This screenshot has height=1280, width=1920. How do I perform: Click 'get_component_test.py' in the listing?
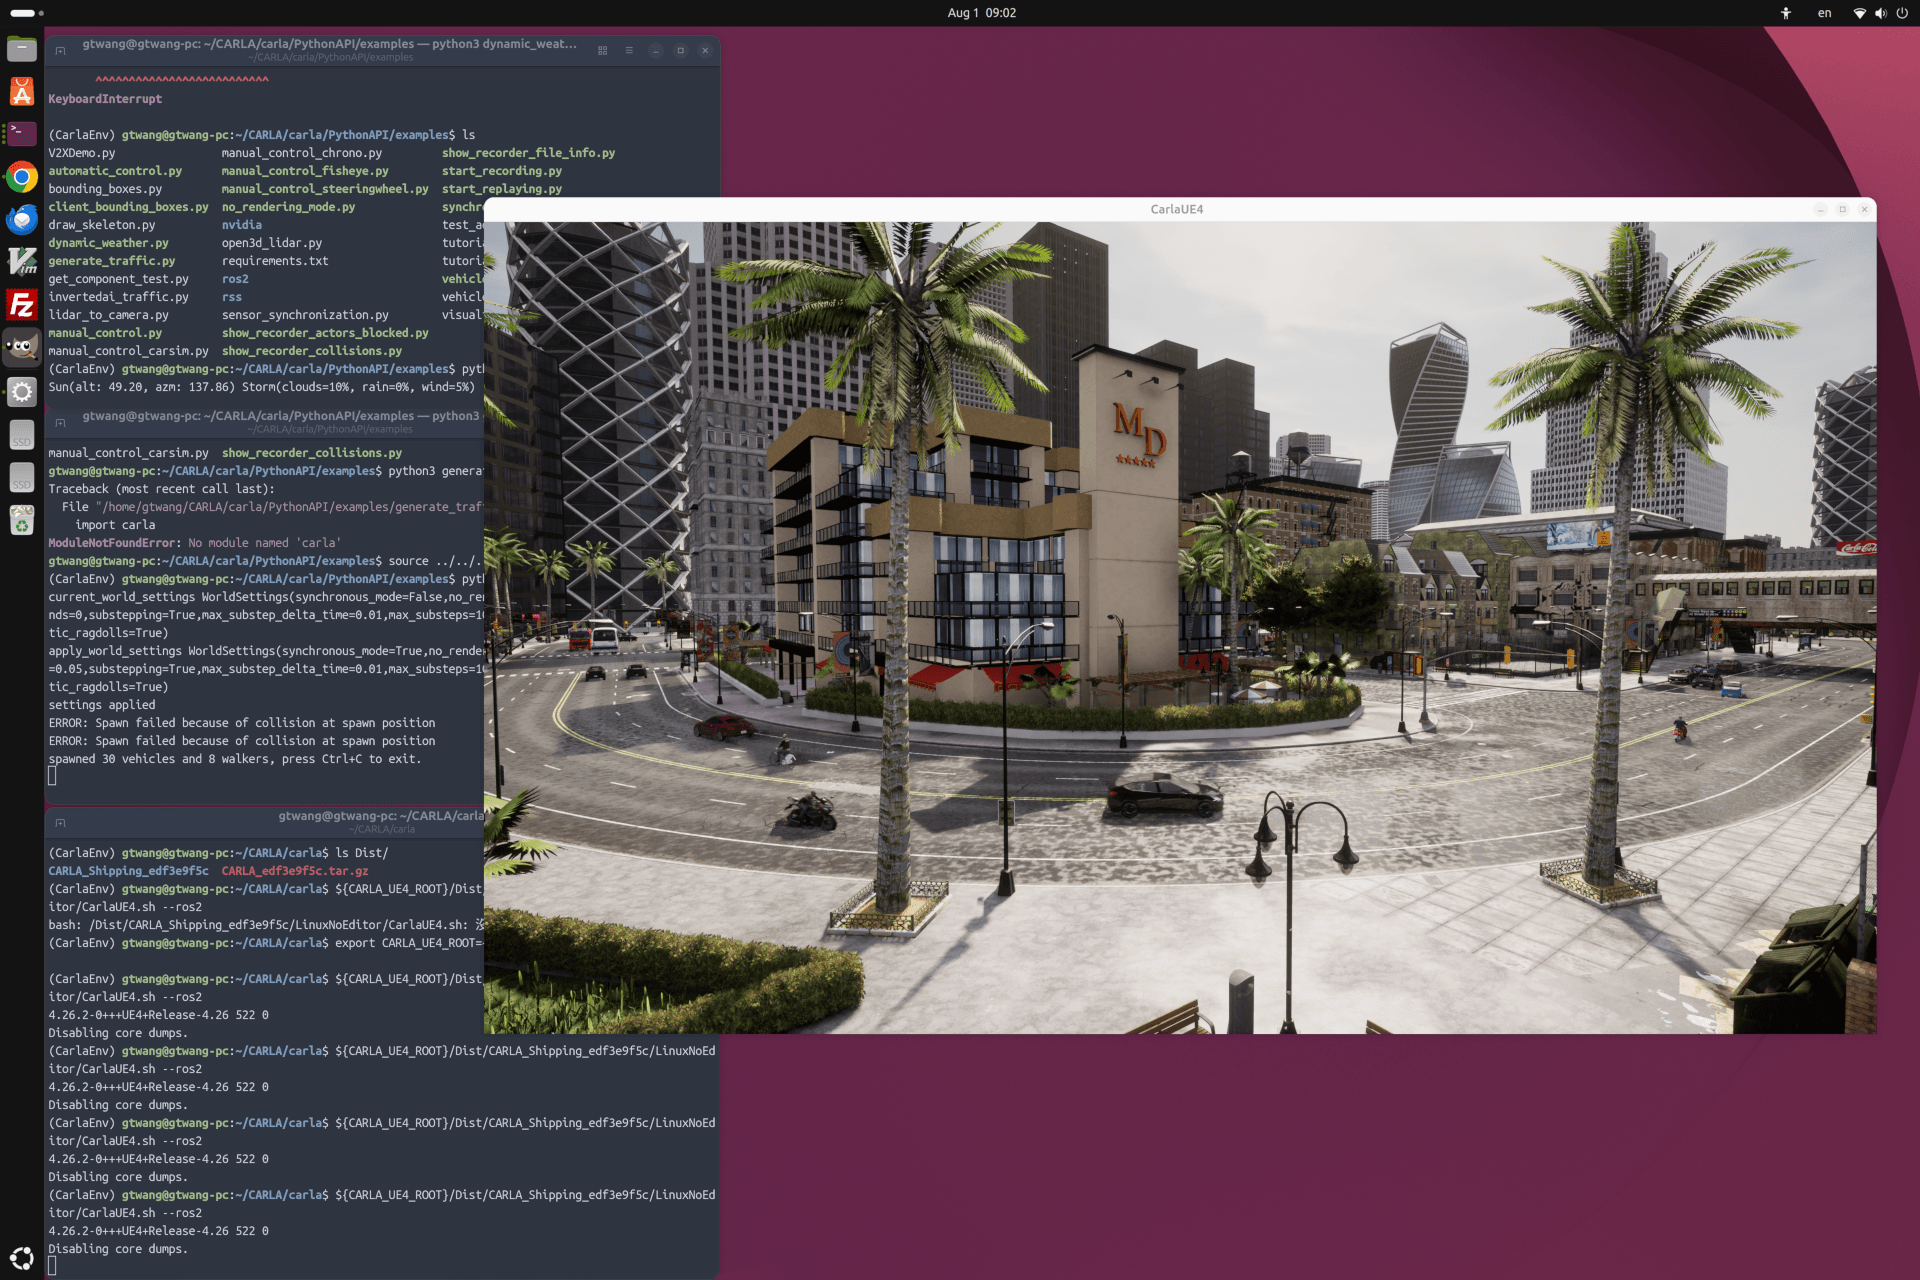coord(118,279)
